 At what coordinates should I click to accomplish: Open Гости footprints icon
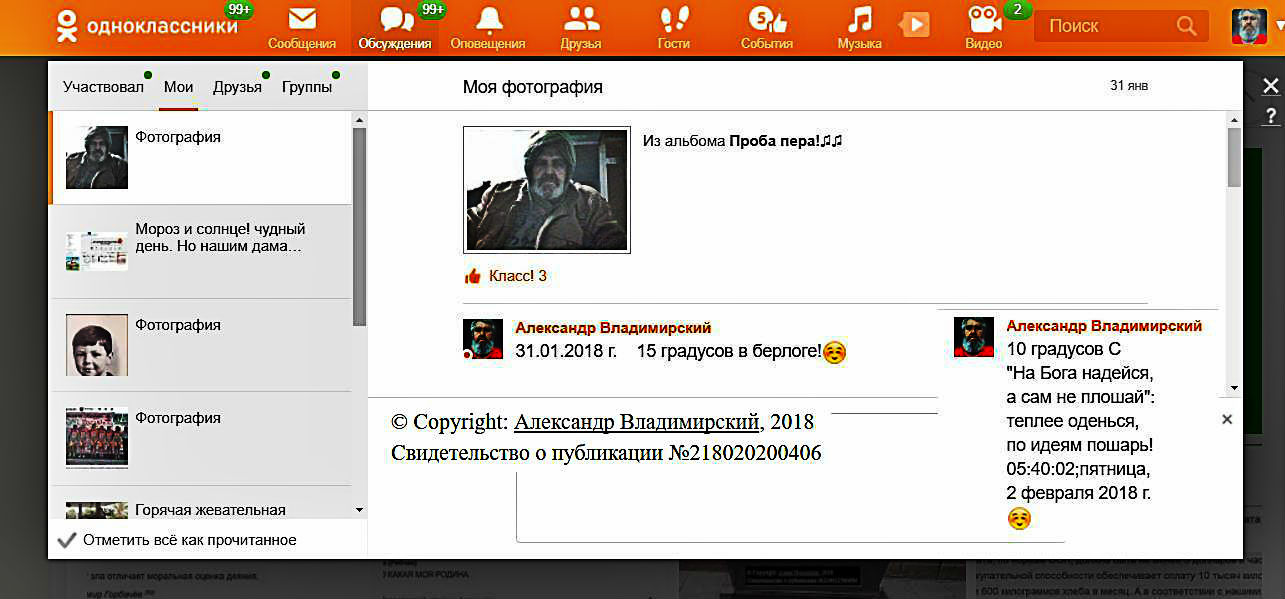tap(673, 21)
